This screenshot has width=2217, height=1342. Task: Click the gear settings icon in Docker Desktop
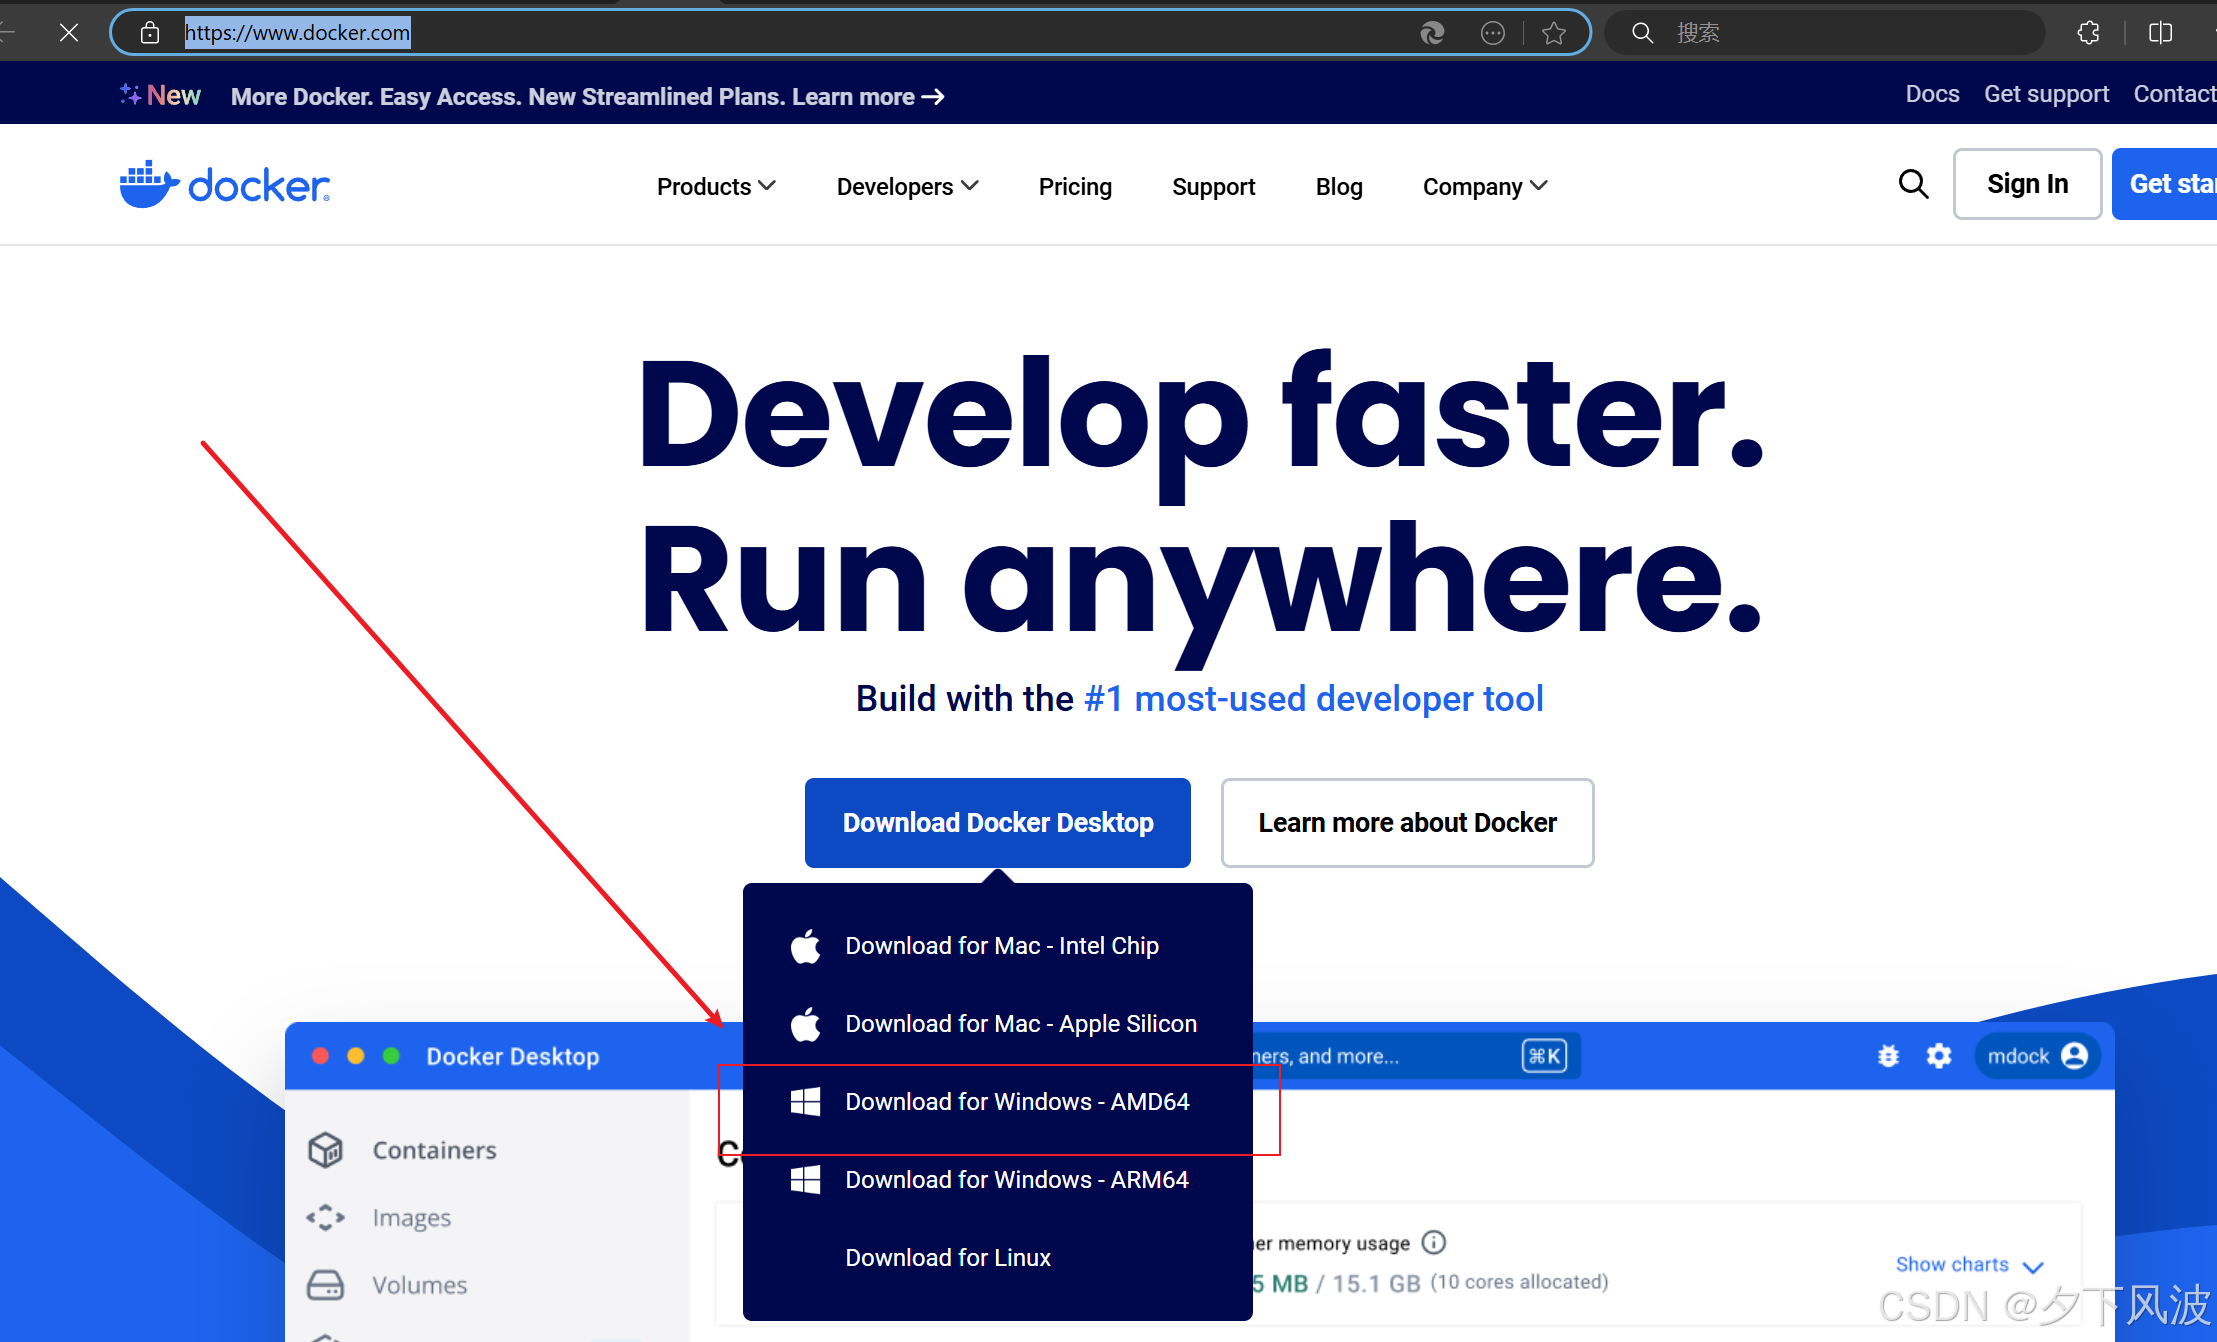[1938, 1056]
